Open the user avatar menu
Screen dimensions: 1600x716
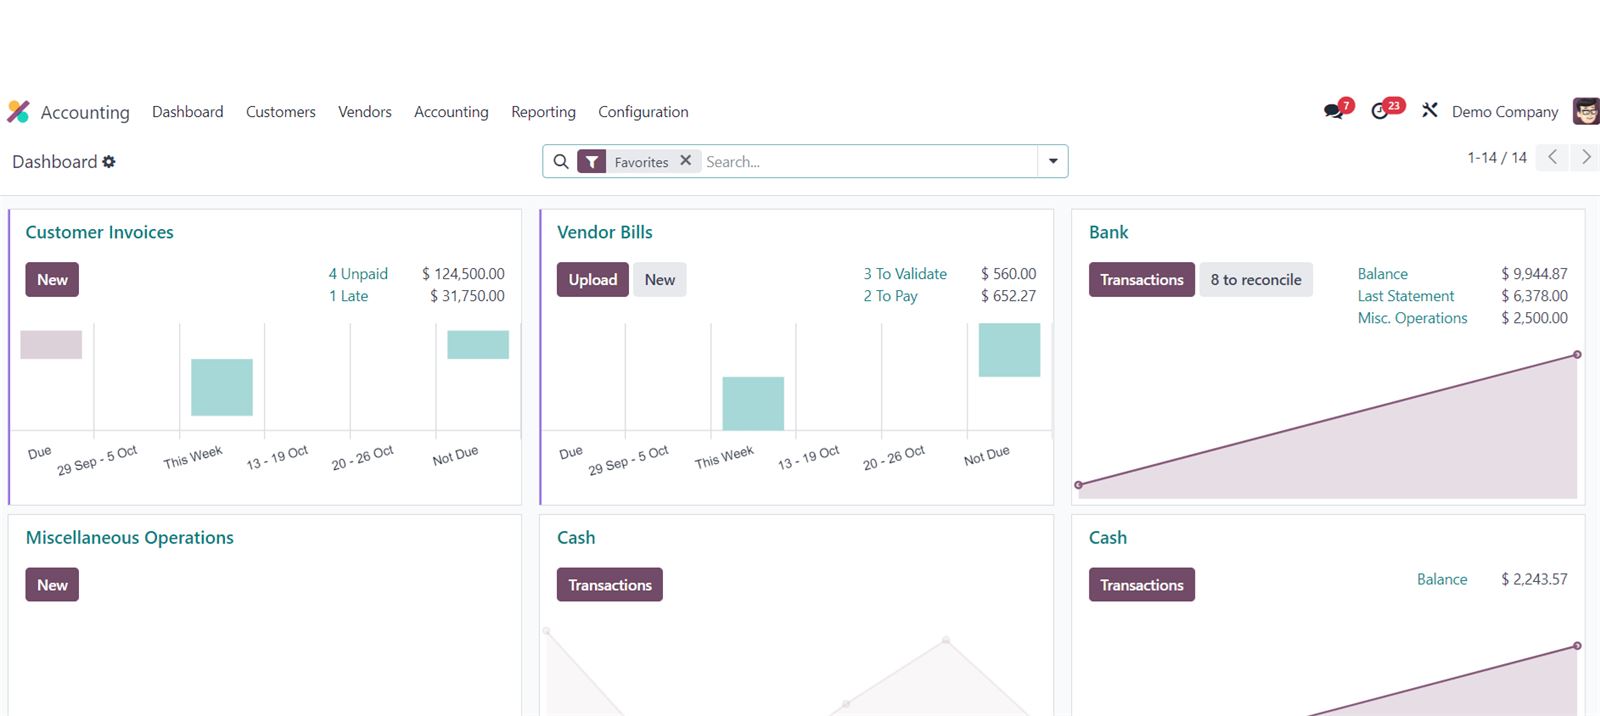coord(1586,111)
